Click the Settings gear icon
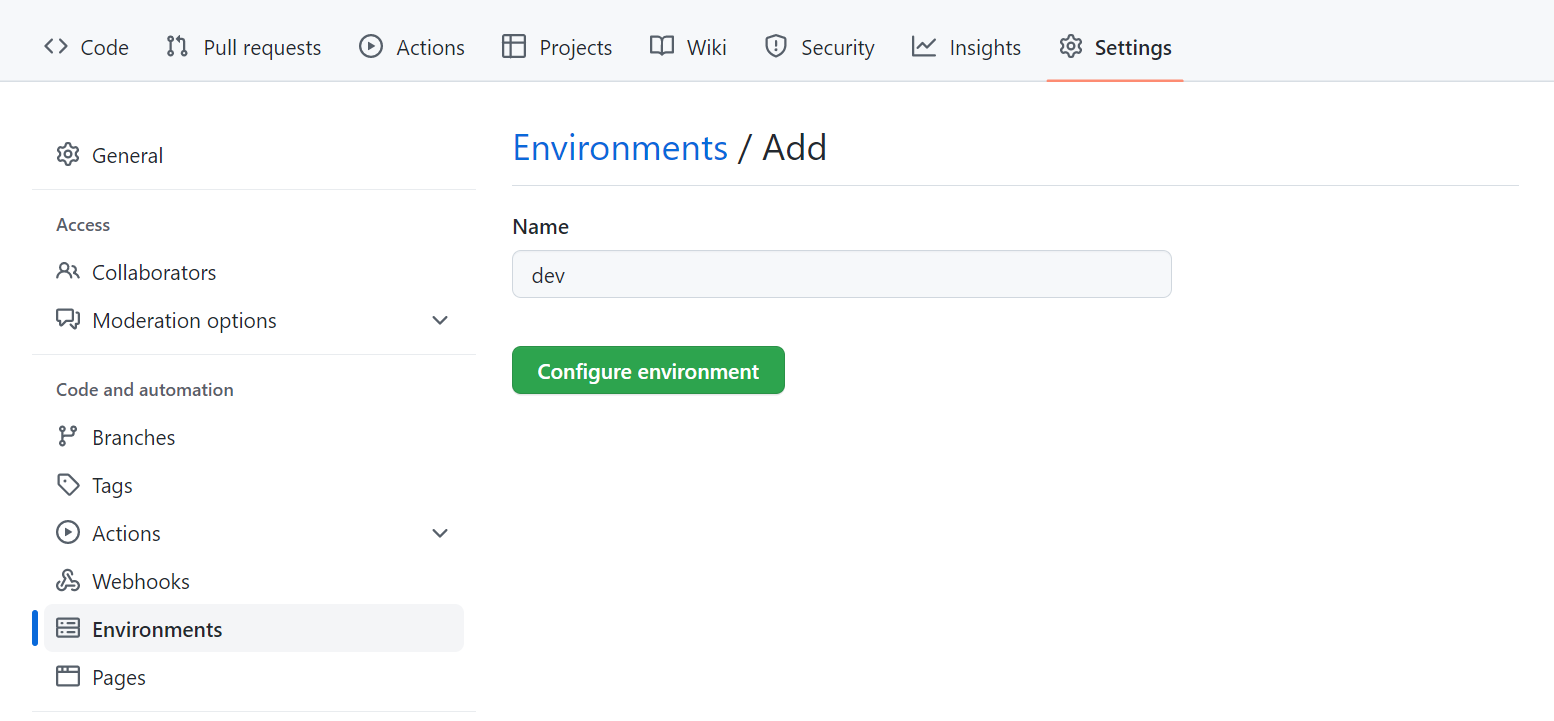Screen dimensions: 1554x721 pyautogui.click(x=1070, y=46)
